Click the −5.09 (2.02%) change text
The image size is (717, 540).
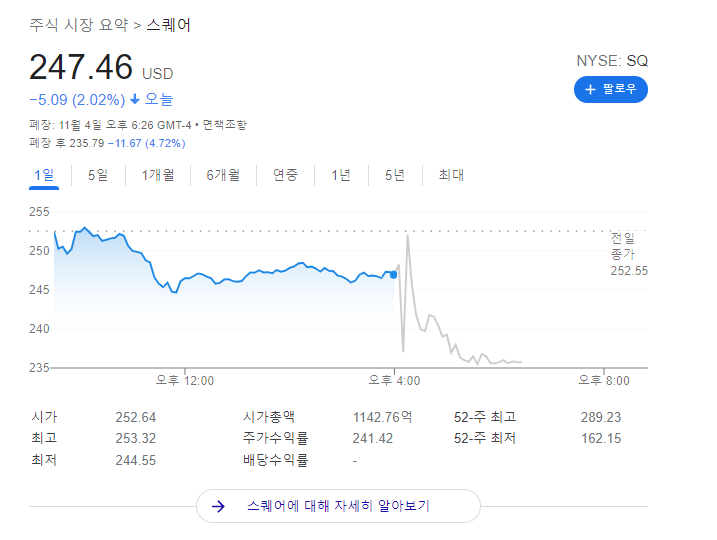click(77, 100)
